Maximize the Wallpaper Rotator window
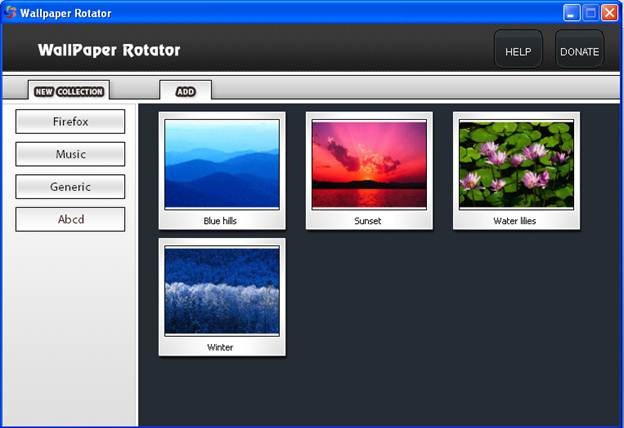The width and height of the screenshot is (624, 428). pos(591,13)
